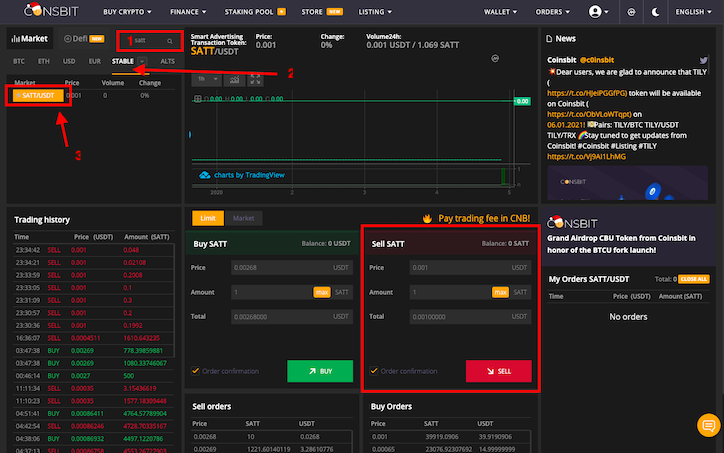Click max in Buy SATT amount

(x=322, y=292)
